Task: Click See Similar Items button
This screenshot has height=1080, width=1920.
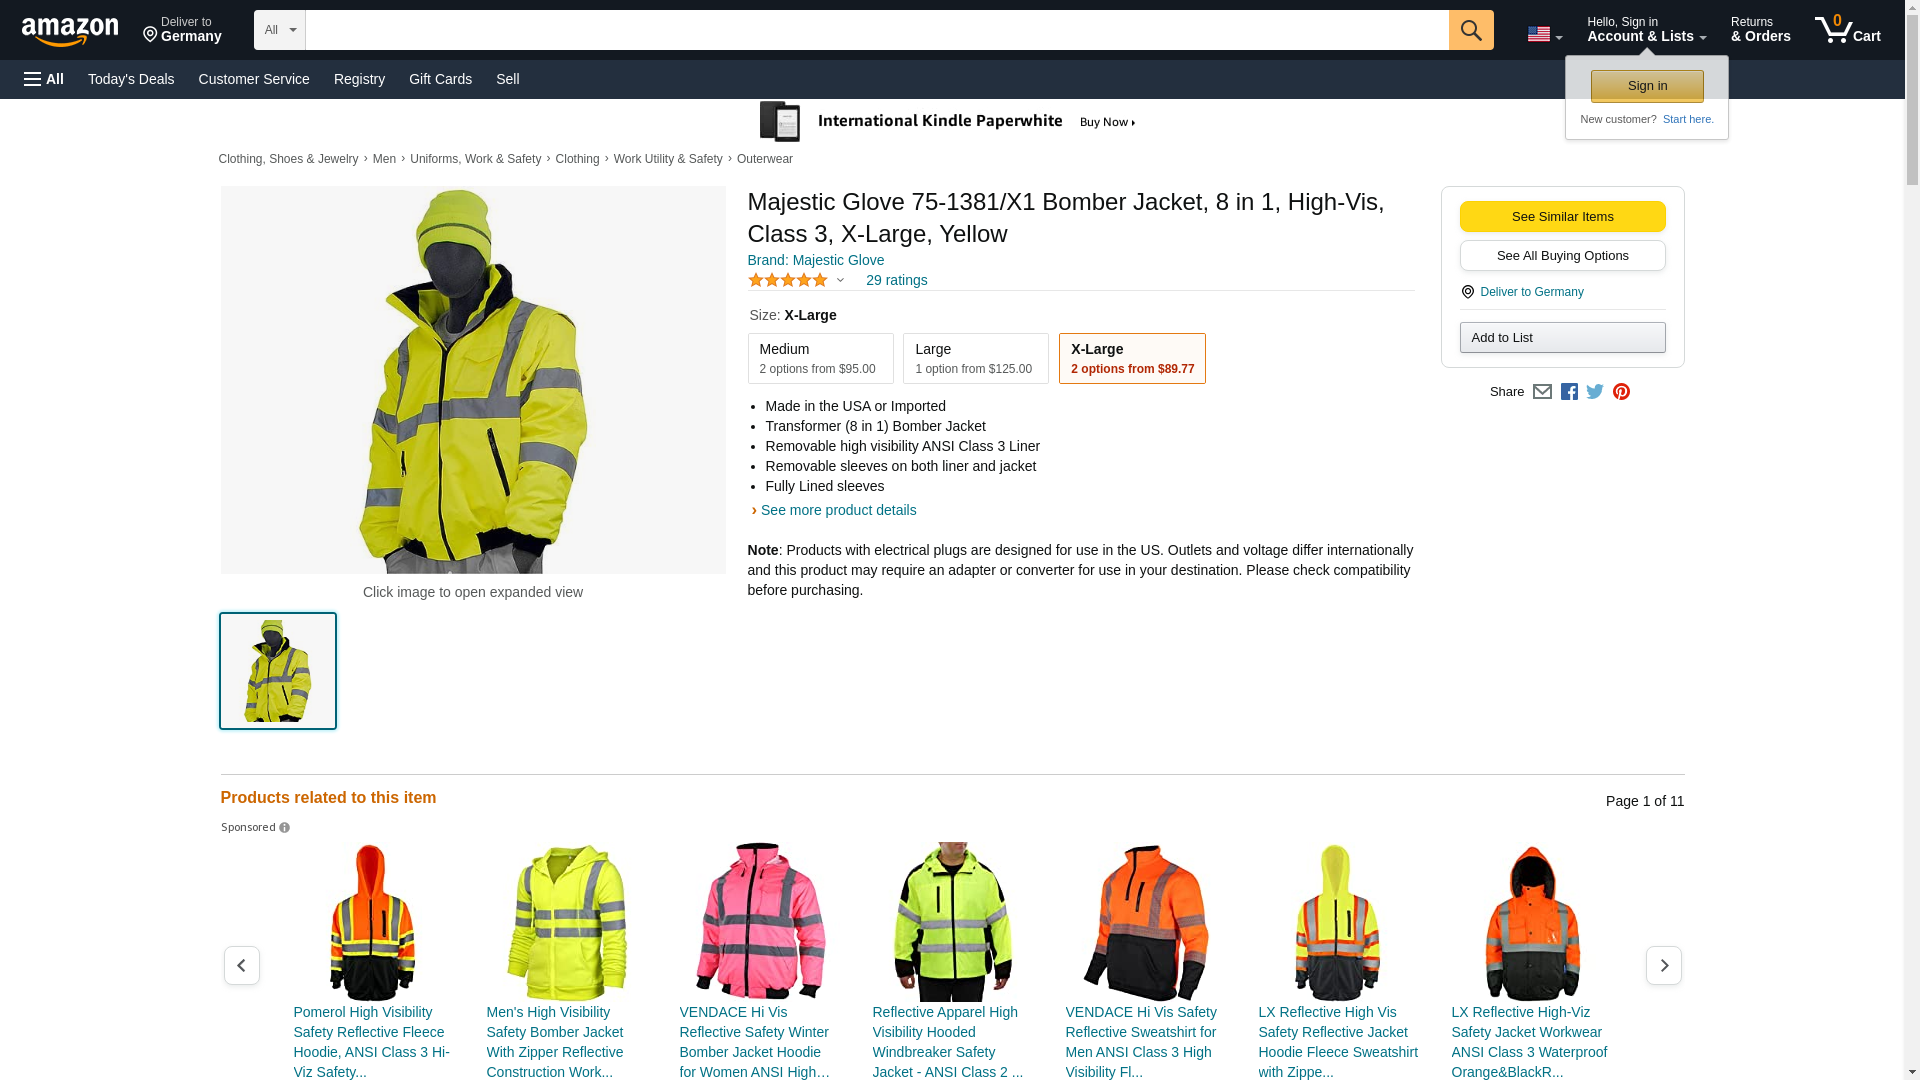Action: pos(1562,217)
